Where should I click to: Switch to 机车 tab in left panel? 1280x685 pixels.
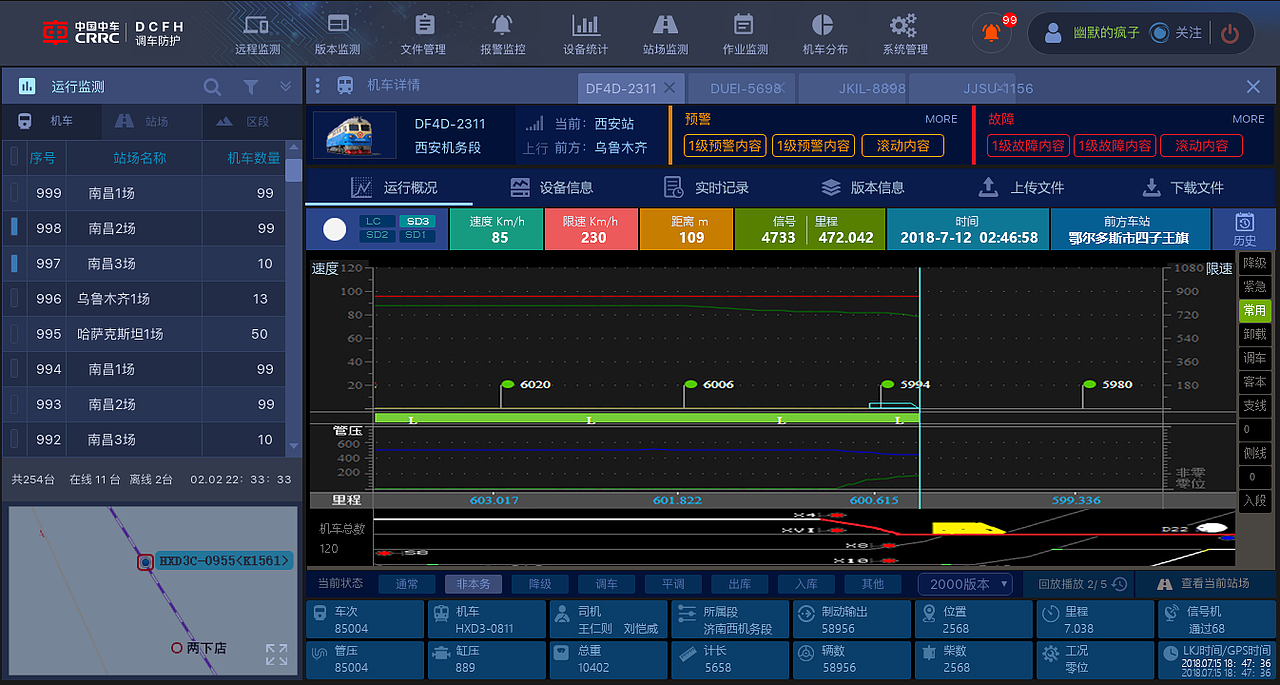point(52,121)
